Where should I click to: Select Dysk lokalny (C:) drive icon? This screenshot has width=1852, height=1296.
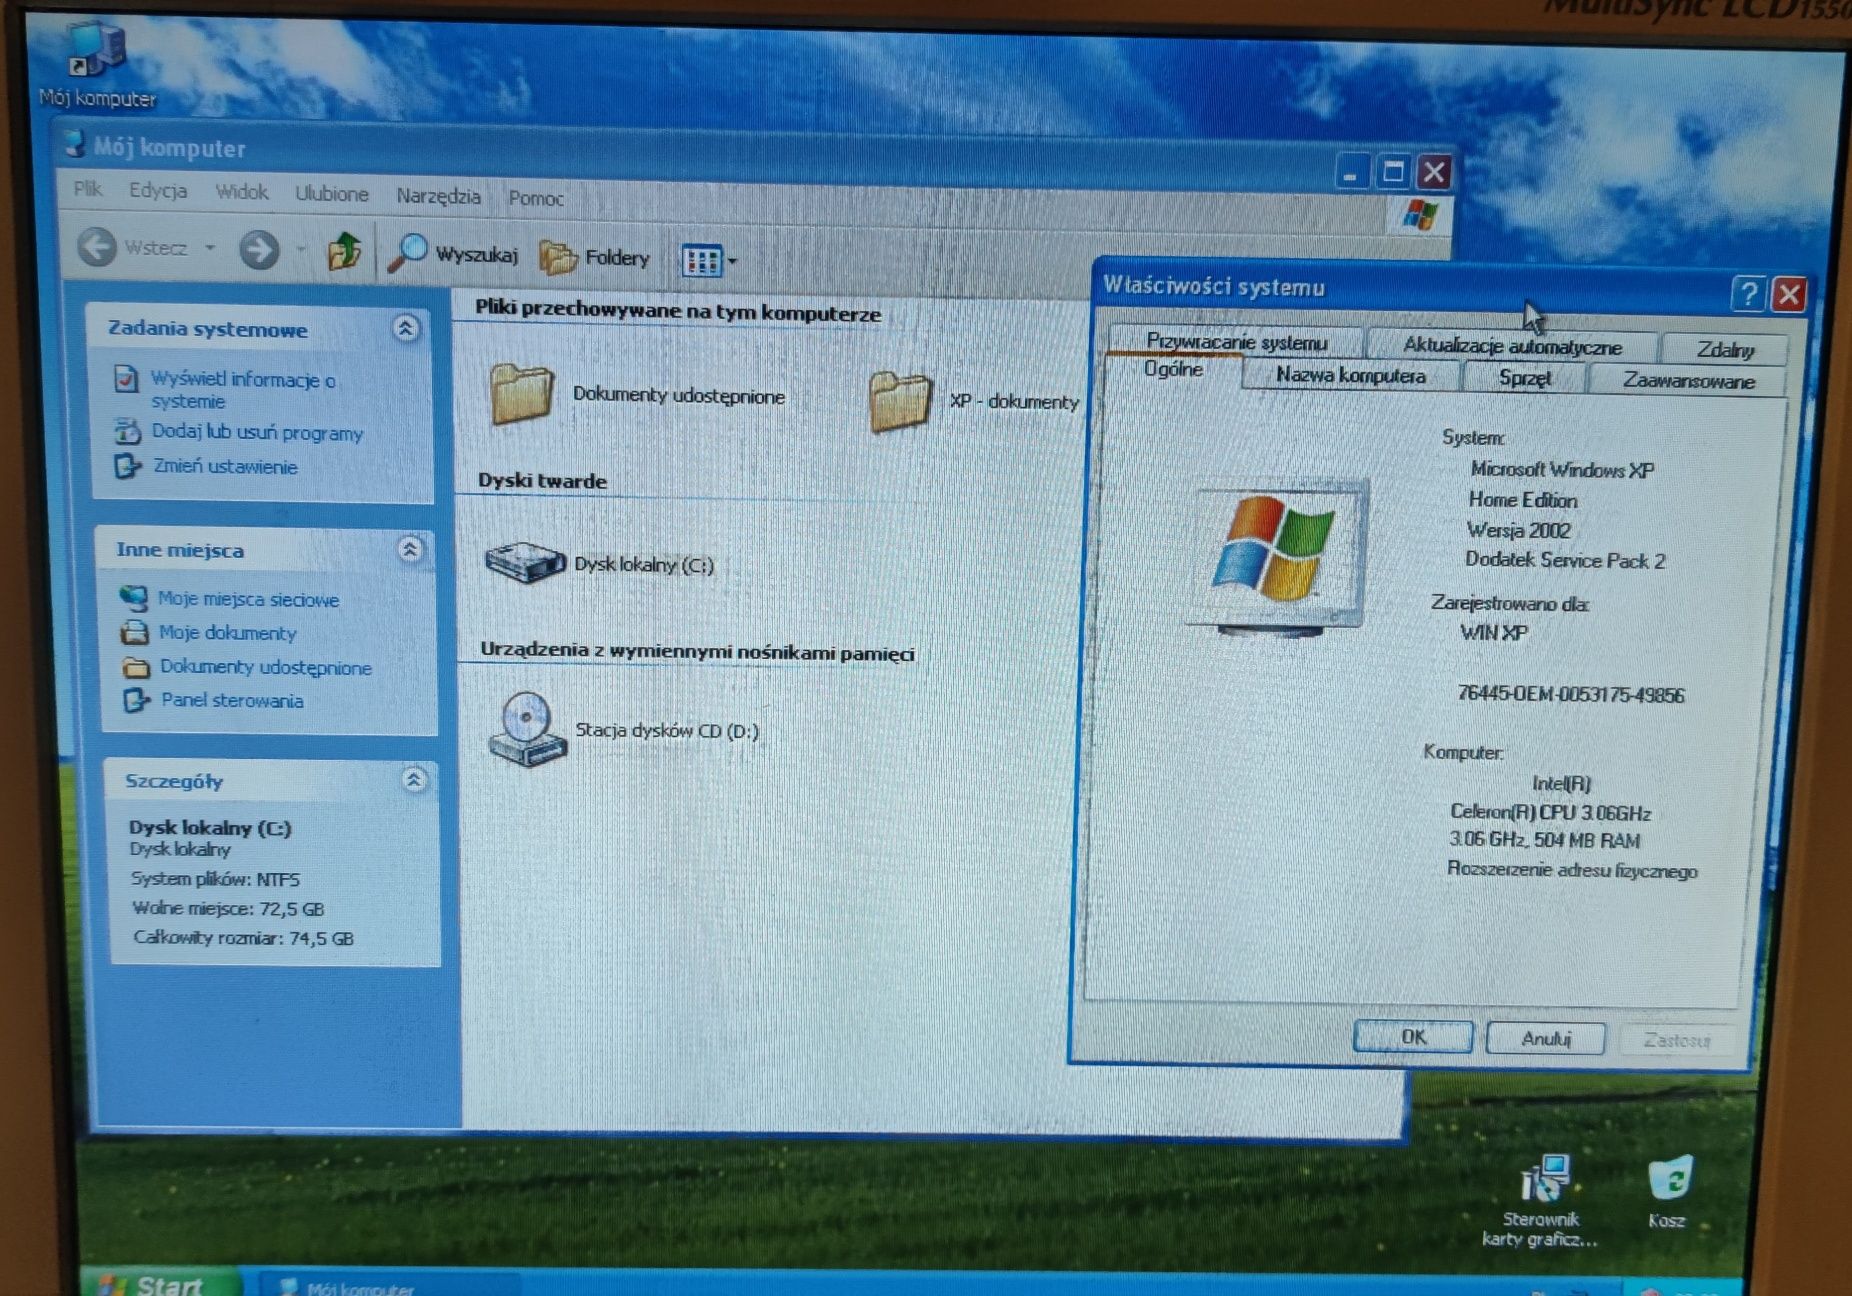click(x=525, y=562)
